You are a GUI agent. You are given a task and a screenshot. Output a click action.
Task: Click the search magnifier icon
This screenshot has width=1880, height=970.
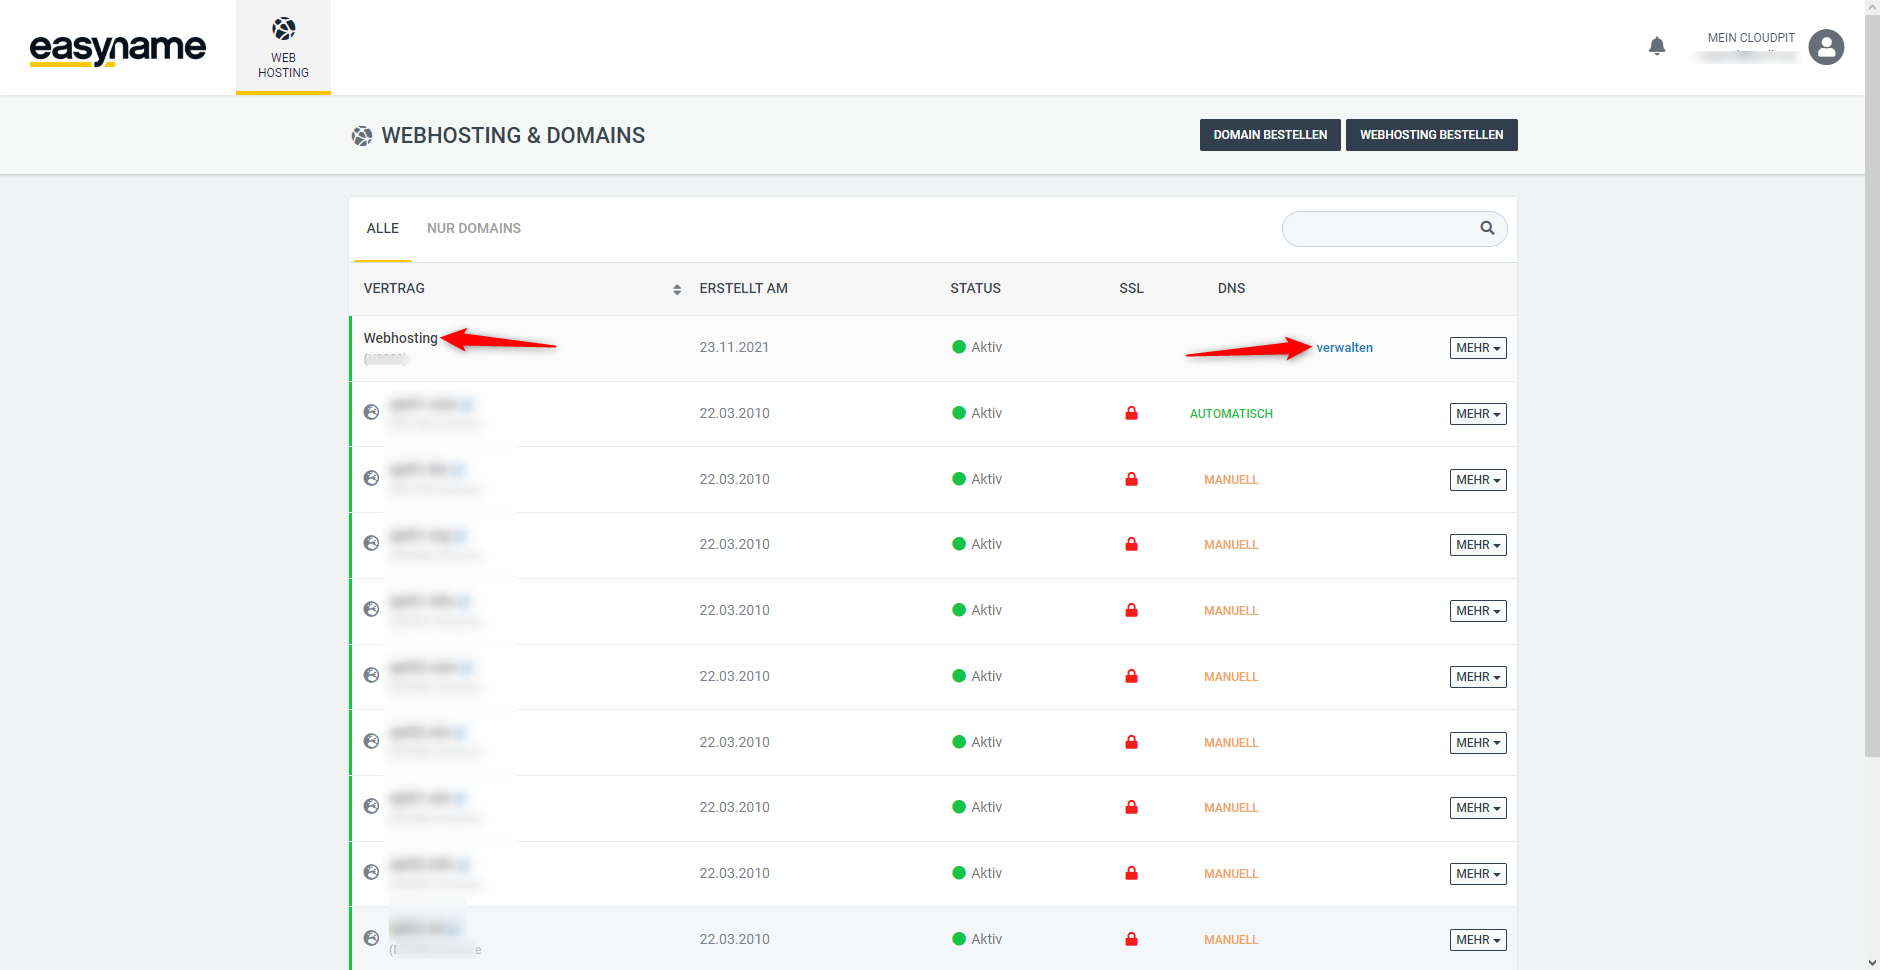(1487, 228)
